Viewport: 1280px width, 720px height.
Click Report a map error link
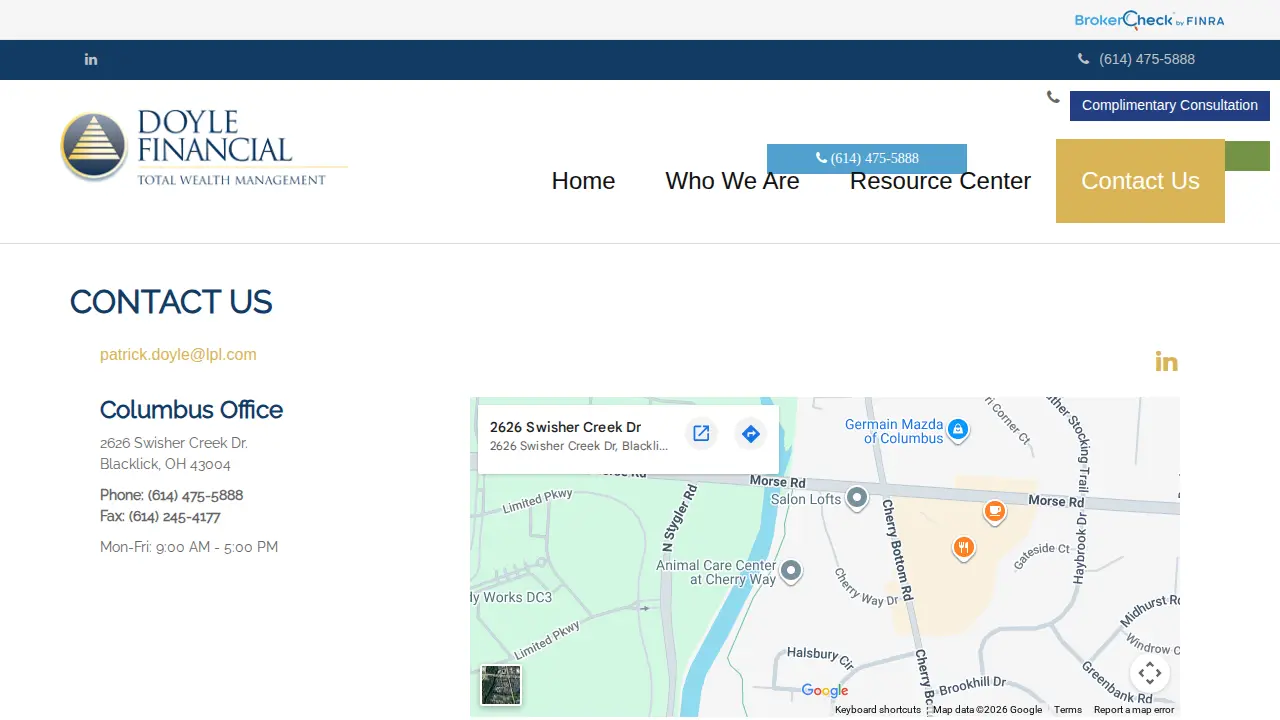(x=1134, y=710)
